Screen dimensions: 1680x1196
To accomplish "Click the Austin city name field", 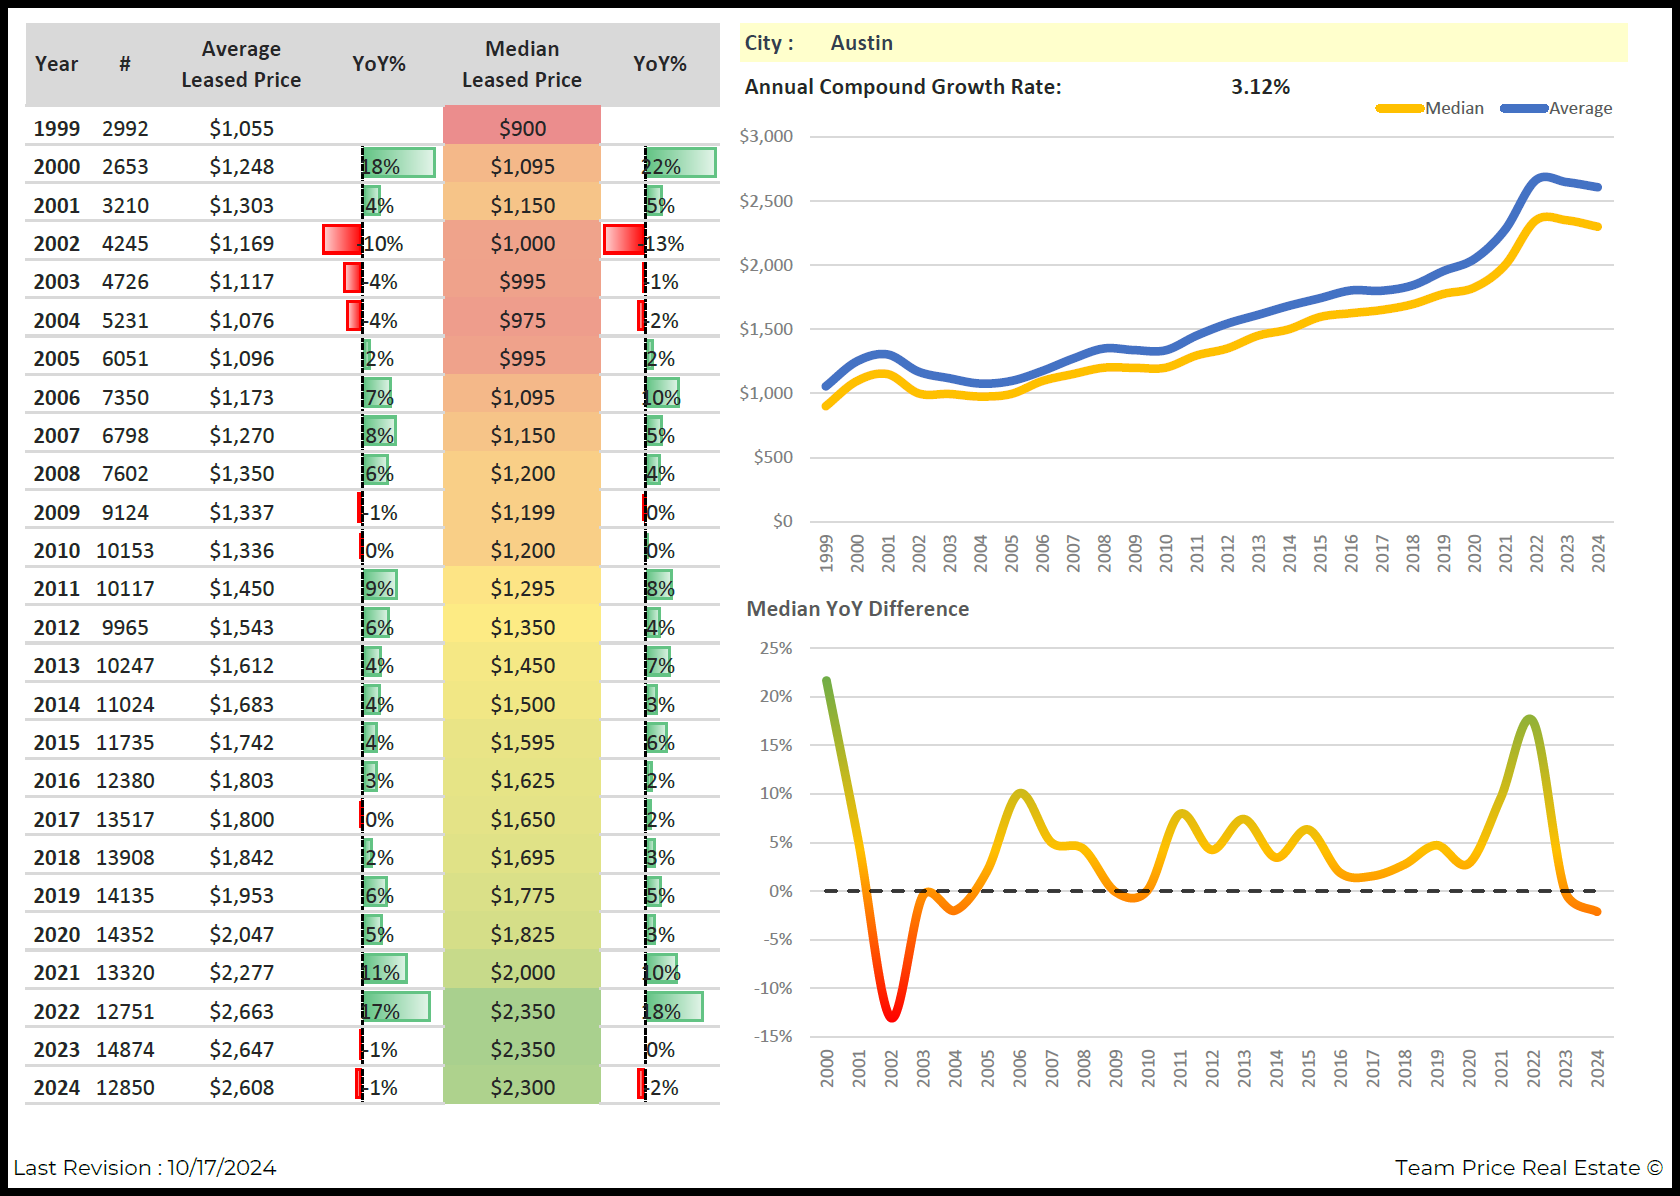I will [x=861, y=43].
